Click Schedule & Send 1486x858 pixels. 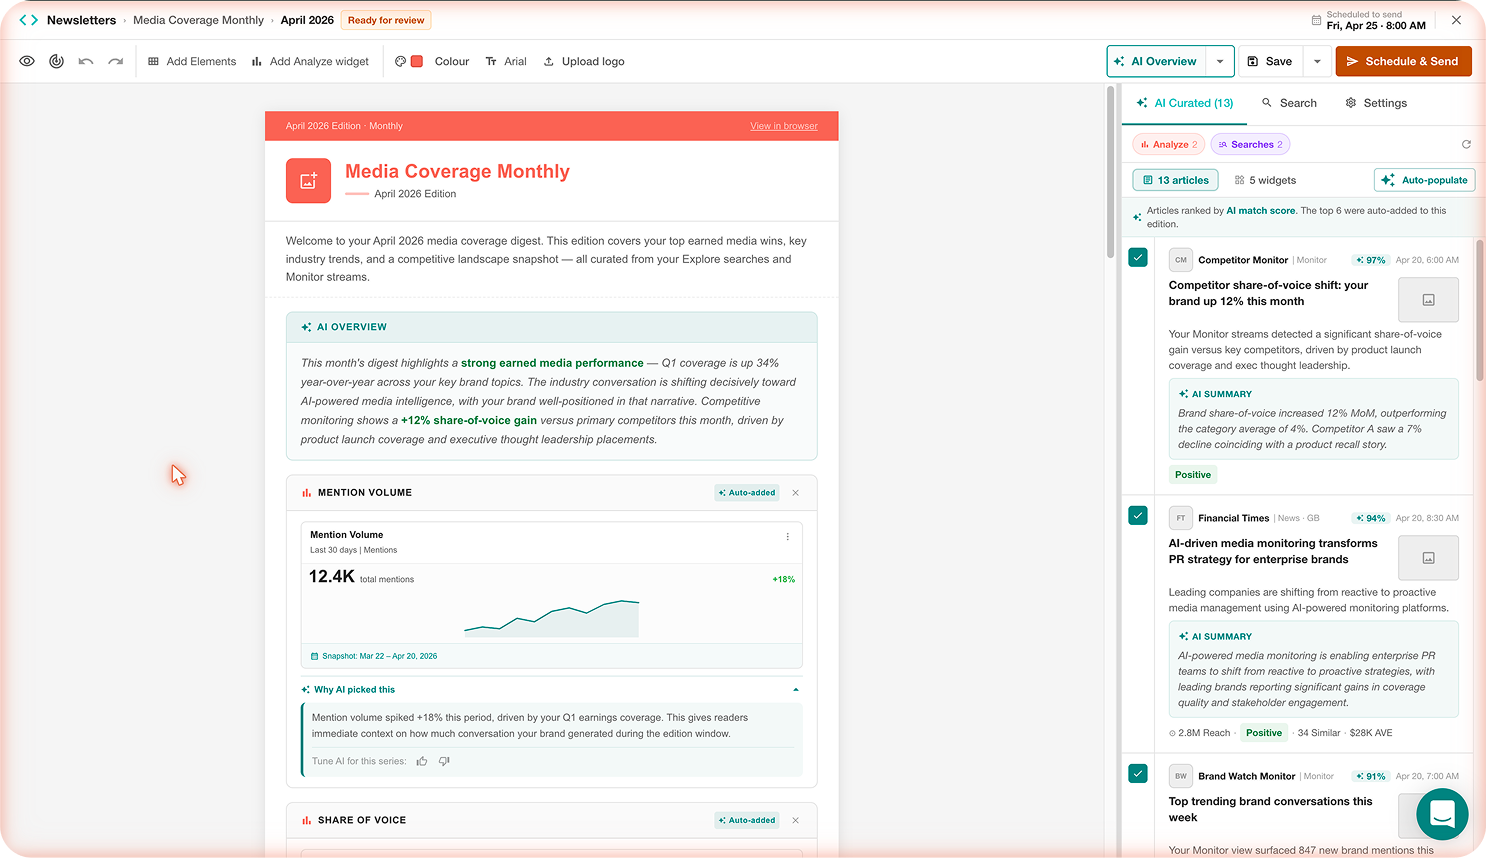pos(1403,61)
